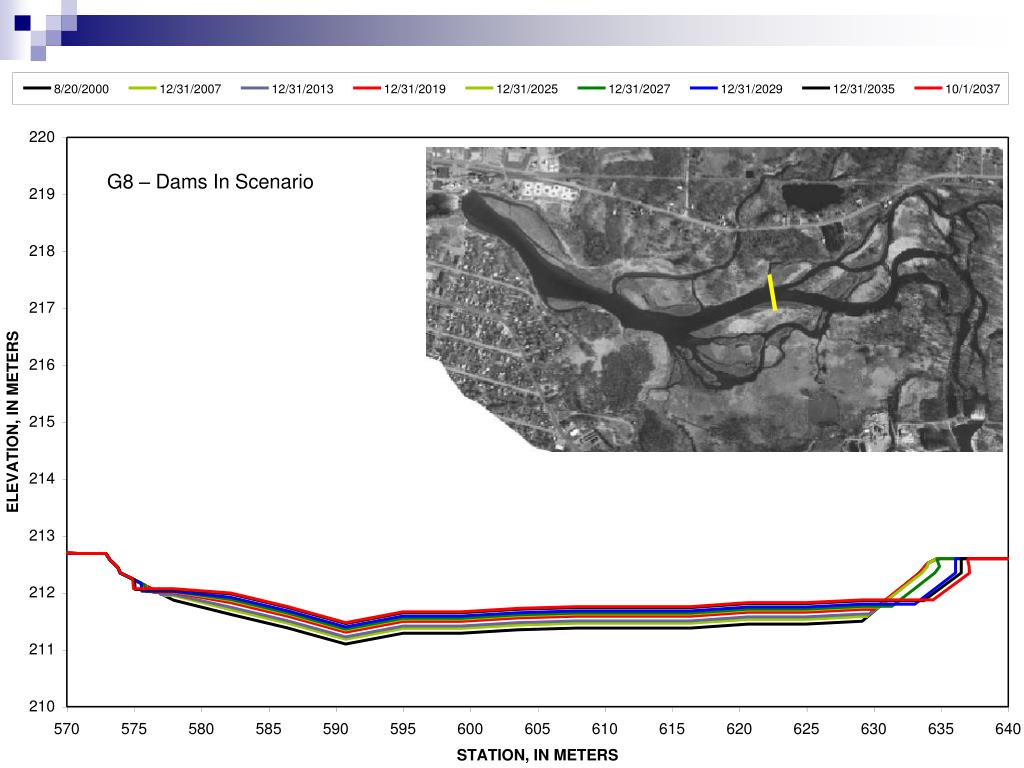Click the red line swatch beside 10/1/2037

pyautogui.click(x=928, y=88)
